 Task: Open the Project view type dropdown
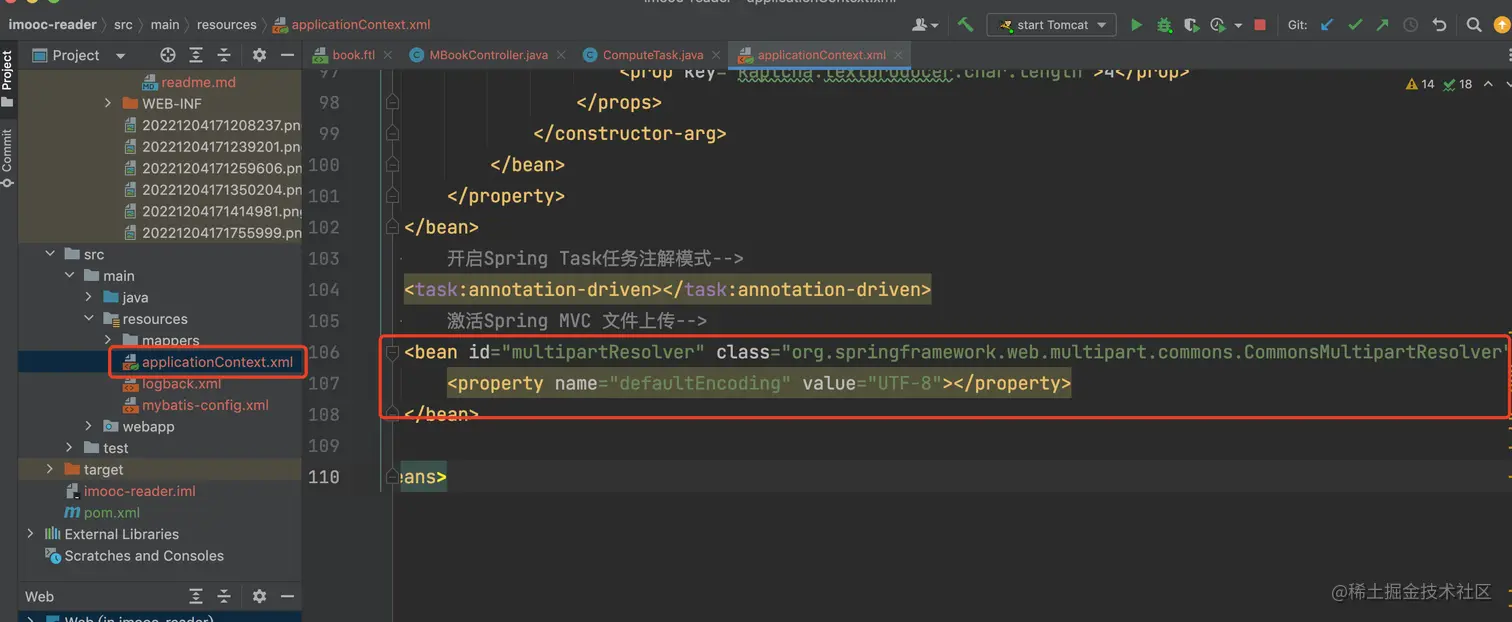120,55
